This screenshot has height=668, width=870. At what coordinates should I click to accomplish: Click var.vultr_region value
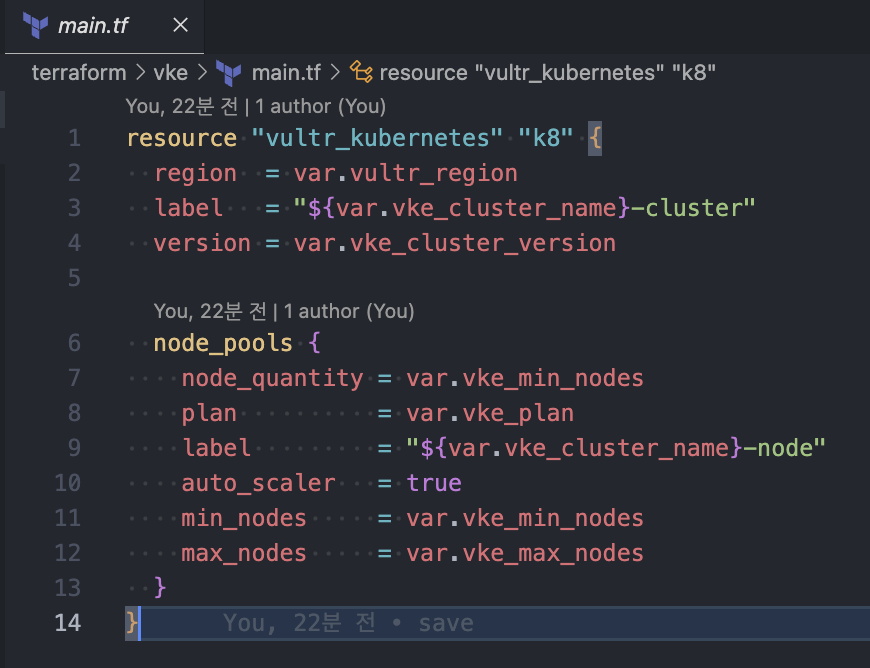click(x=406, y=173)
